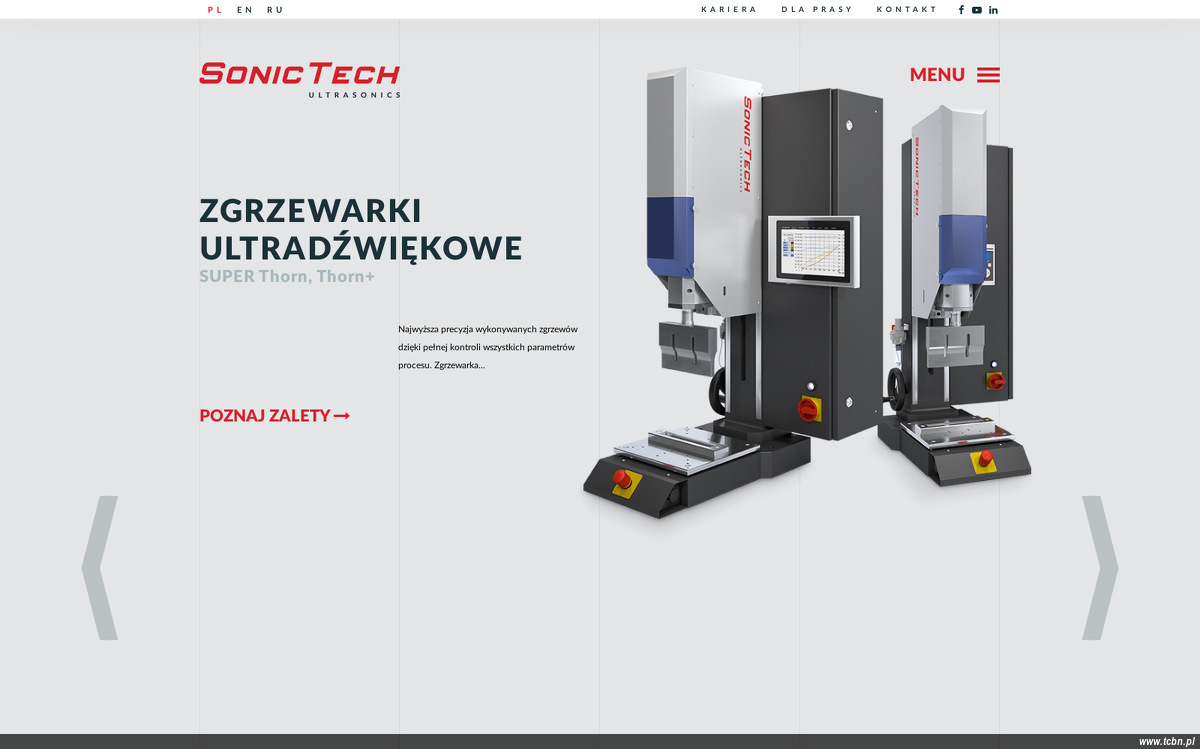Follow the POZNAJ ZALETY link

click(x=275, y=415)
